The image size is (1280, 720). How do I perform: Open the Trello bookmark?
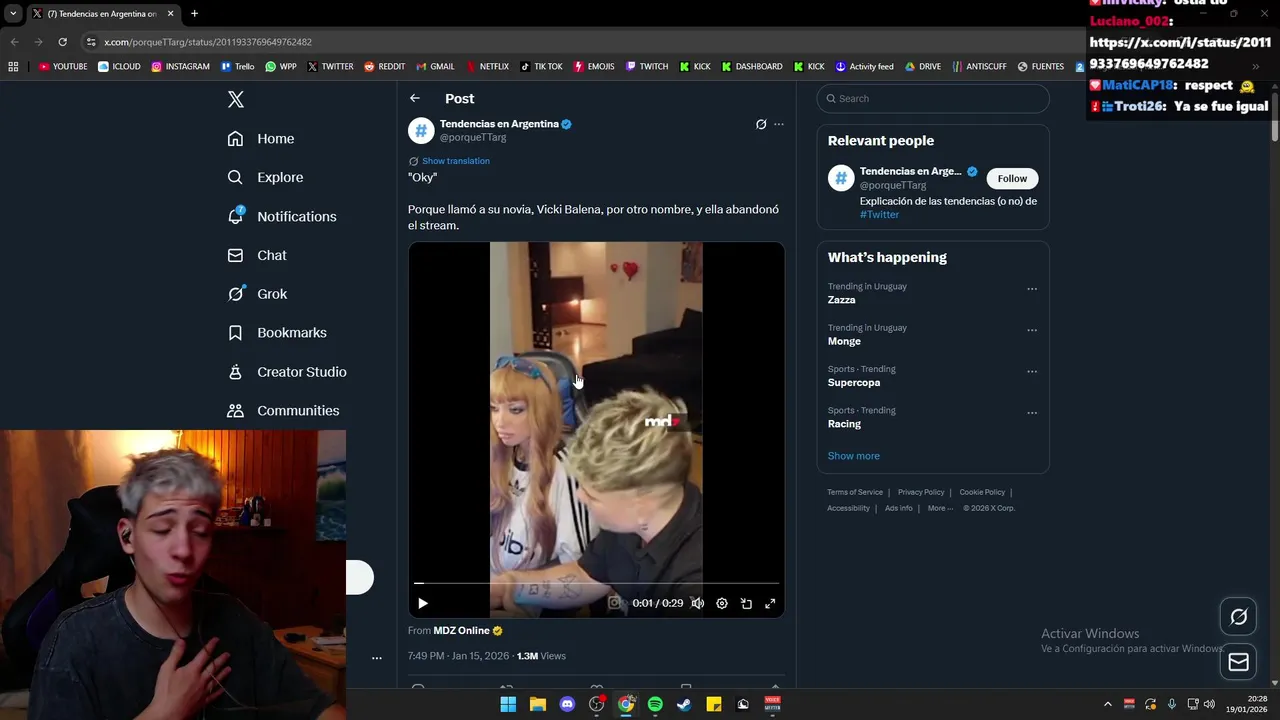tap(238, 67)
